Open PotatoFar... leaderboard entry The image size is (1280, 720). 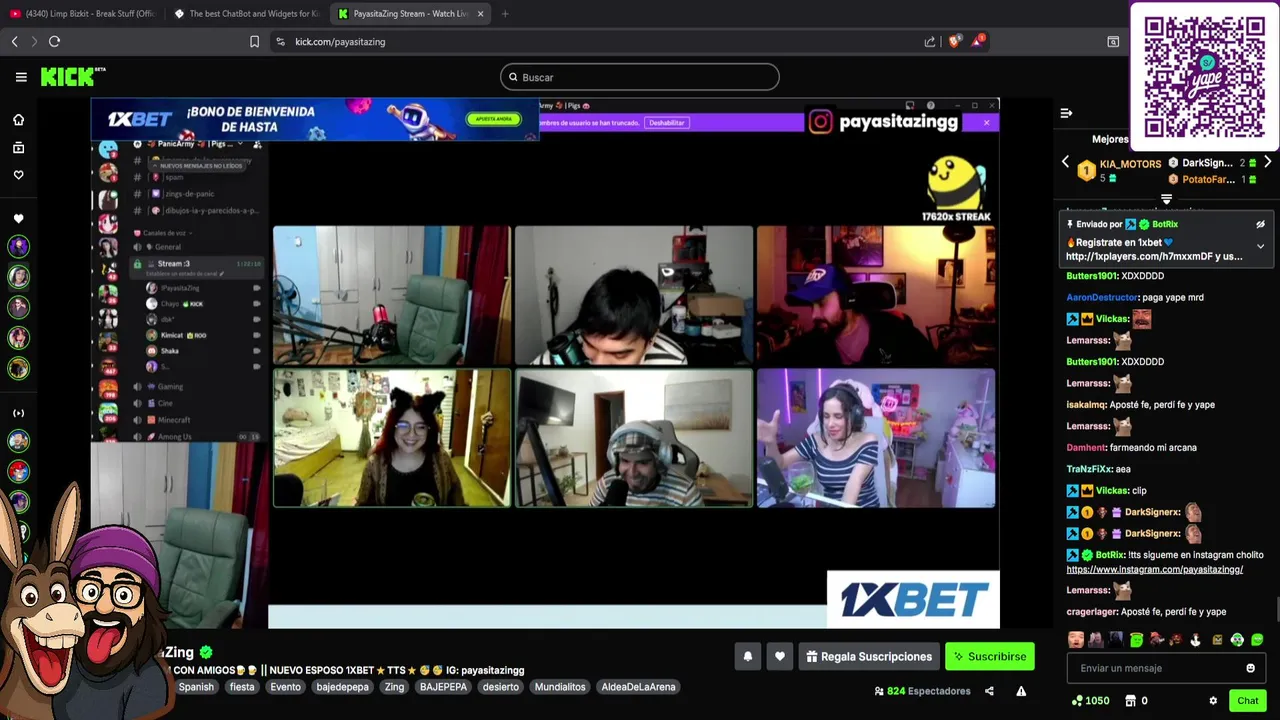(1208, 179)
